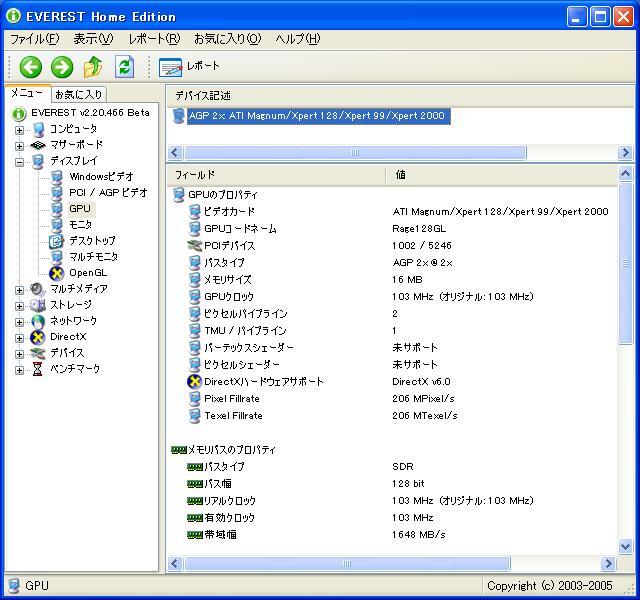Image resolution: width=640 pixels, height=600 pixels.
Task: Click the green Forward arrow toolbar icon
Action: tap(62, 67)
